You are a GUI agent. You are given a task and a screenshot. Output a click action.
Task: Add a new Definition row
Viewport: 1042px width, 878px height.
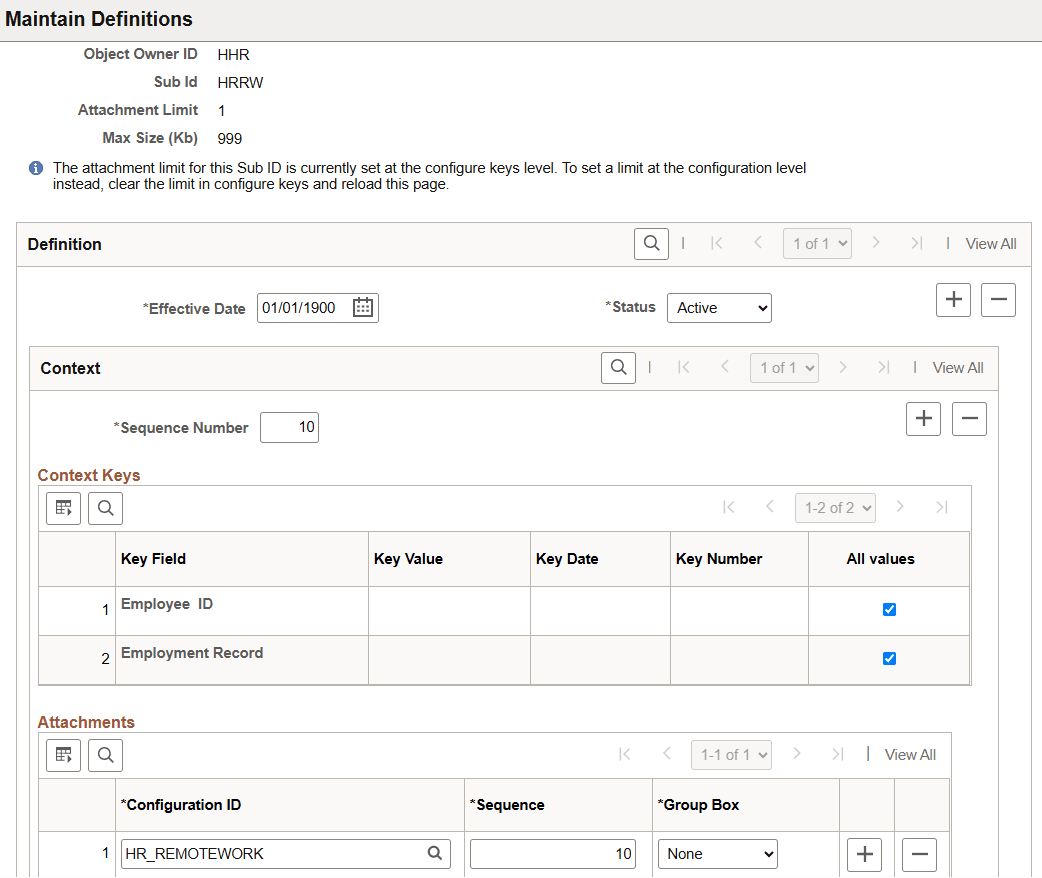(x=952, y=299)
